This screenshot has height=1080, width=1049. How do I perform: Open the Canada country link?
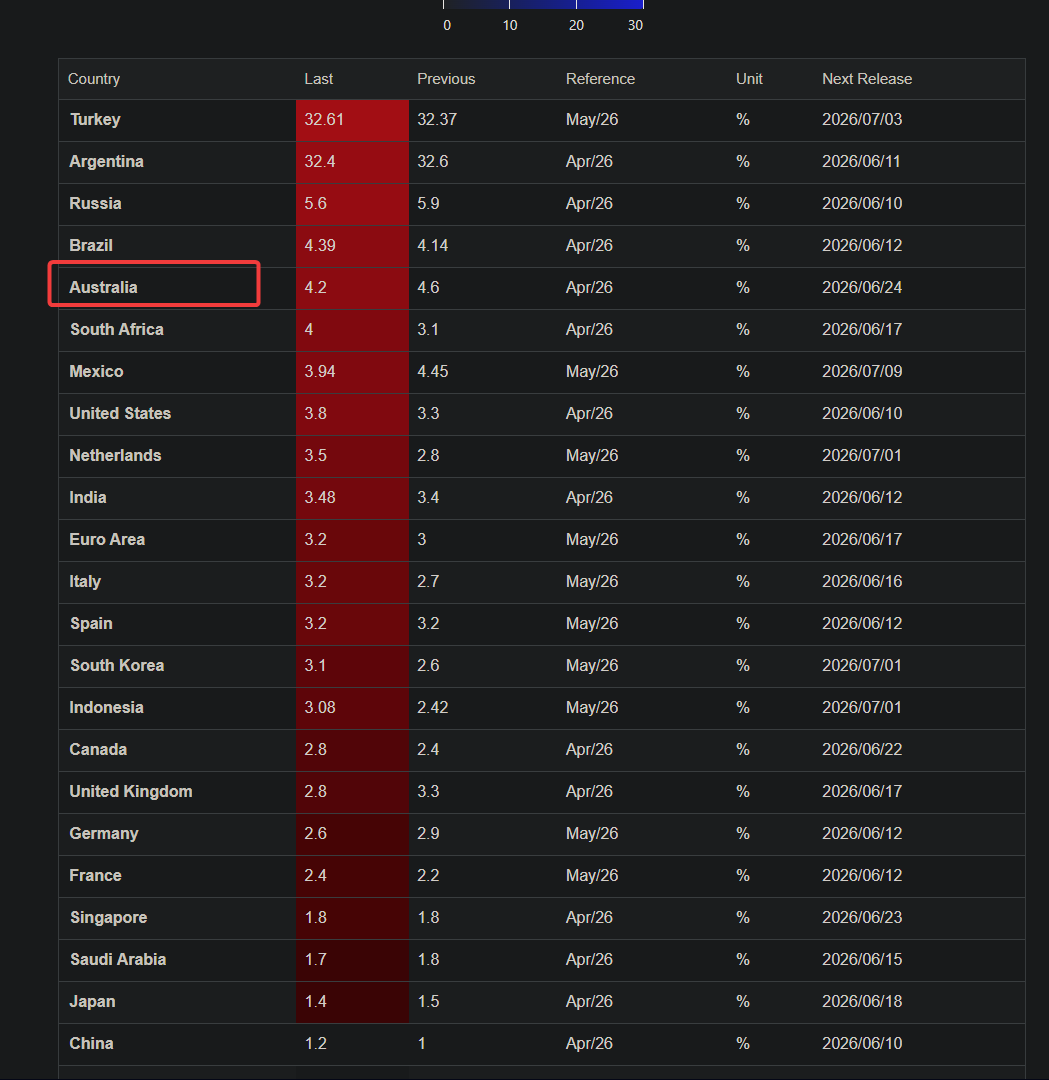pyautogui.click(x=98, y=750)
